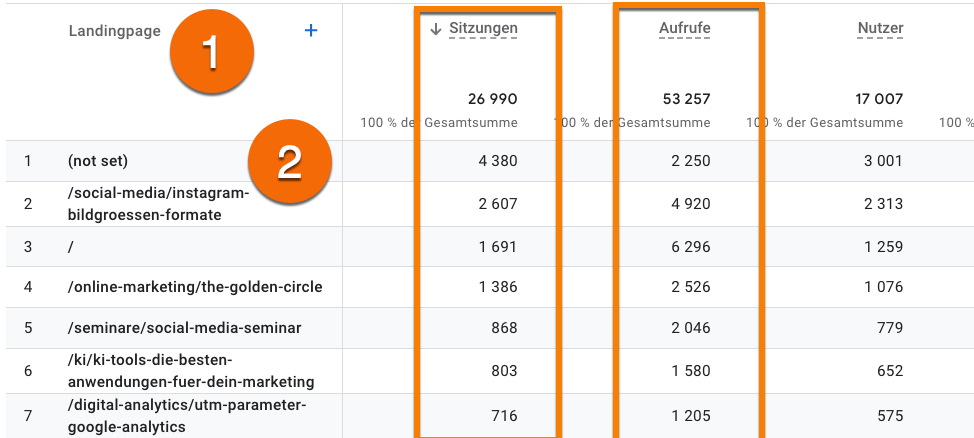This screenshot has height=438, width=974.
Task: Click the blue plus add-dimension icon
Action: [x=311, y=31]
